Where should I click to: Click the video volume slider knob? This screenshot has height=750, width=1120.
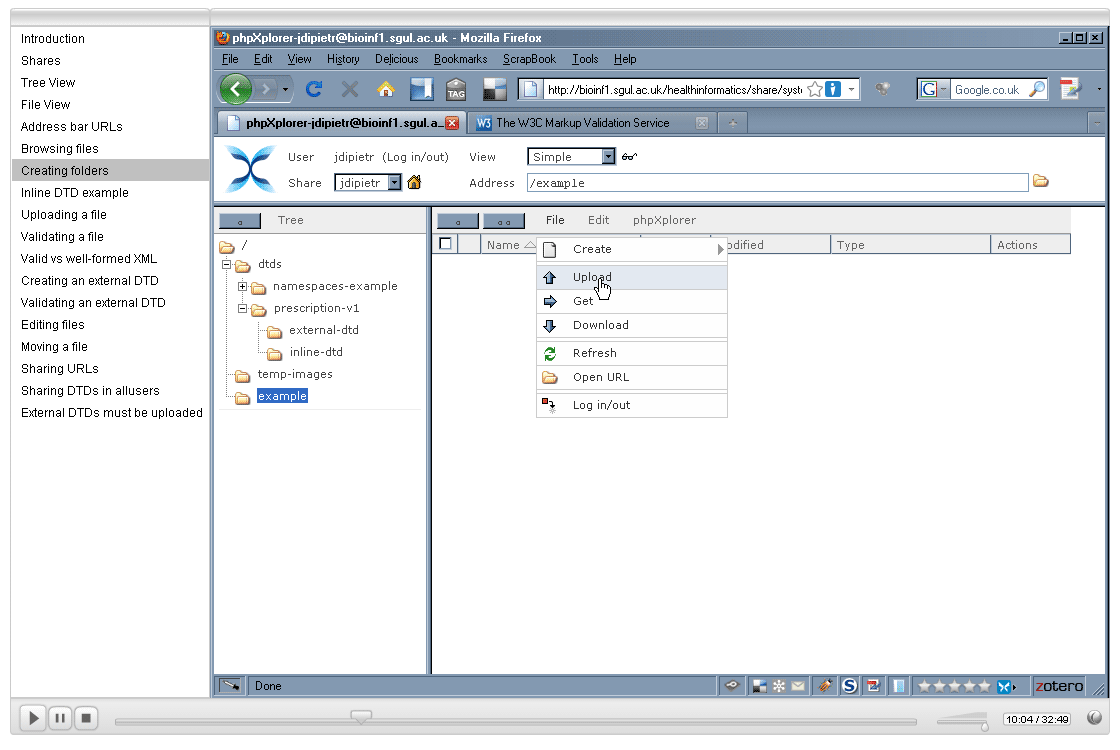tap(984, 726)
